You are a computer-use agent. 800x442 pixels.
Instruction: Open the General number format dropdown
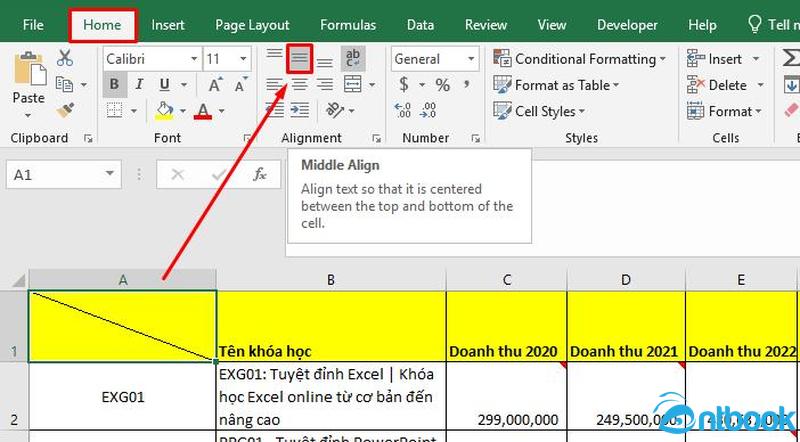coord(471,59)
